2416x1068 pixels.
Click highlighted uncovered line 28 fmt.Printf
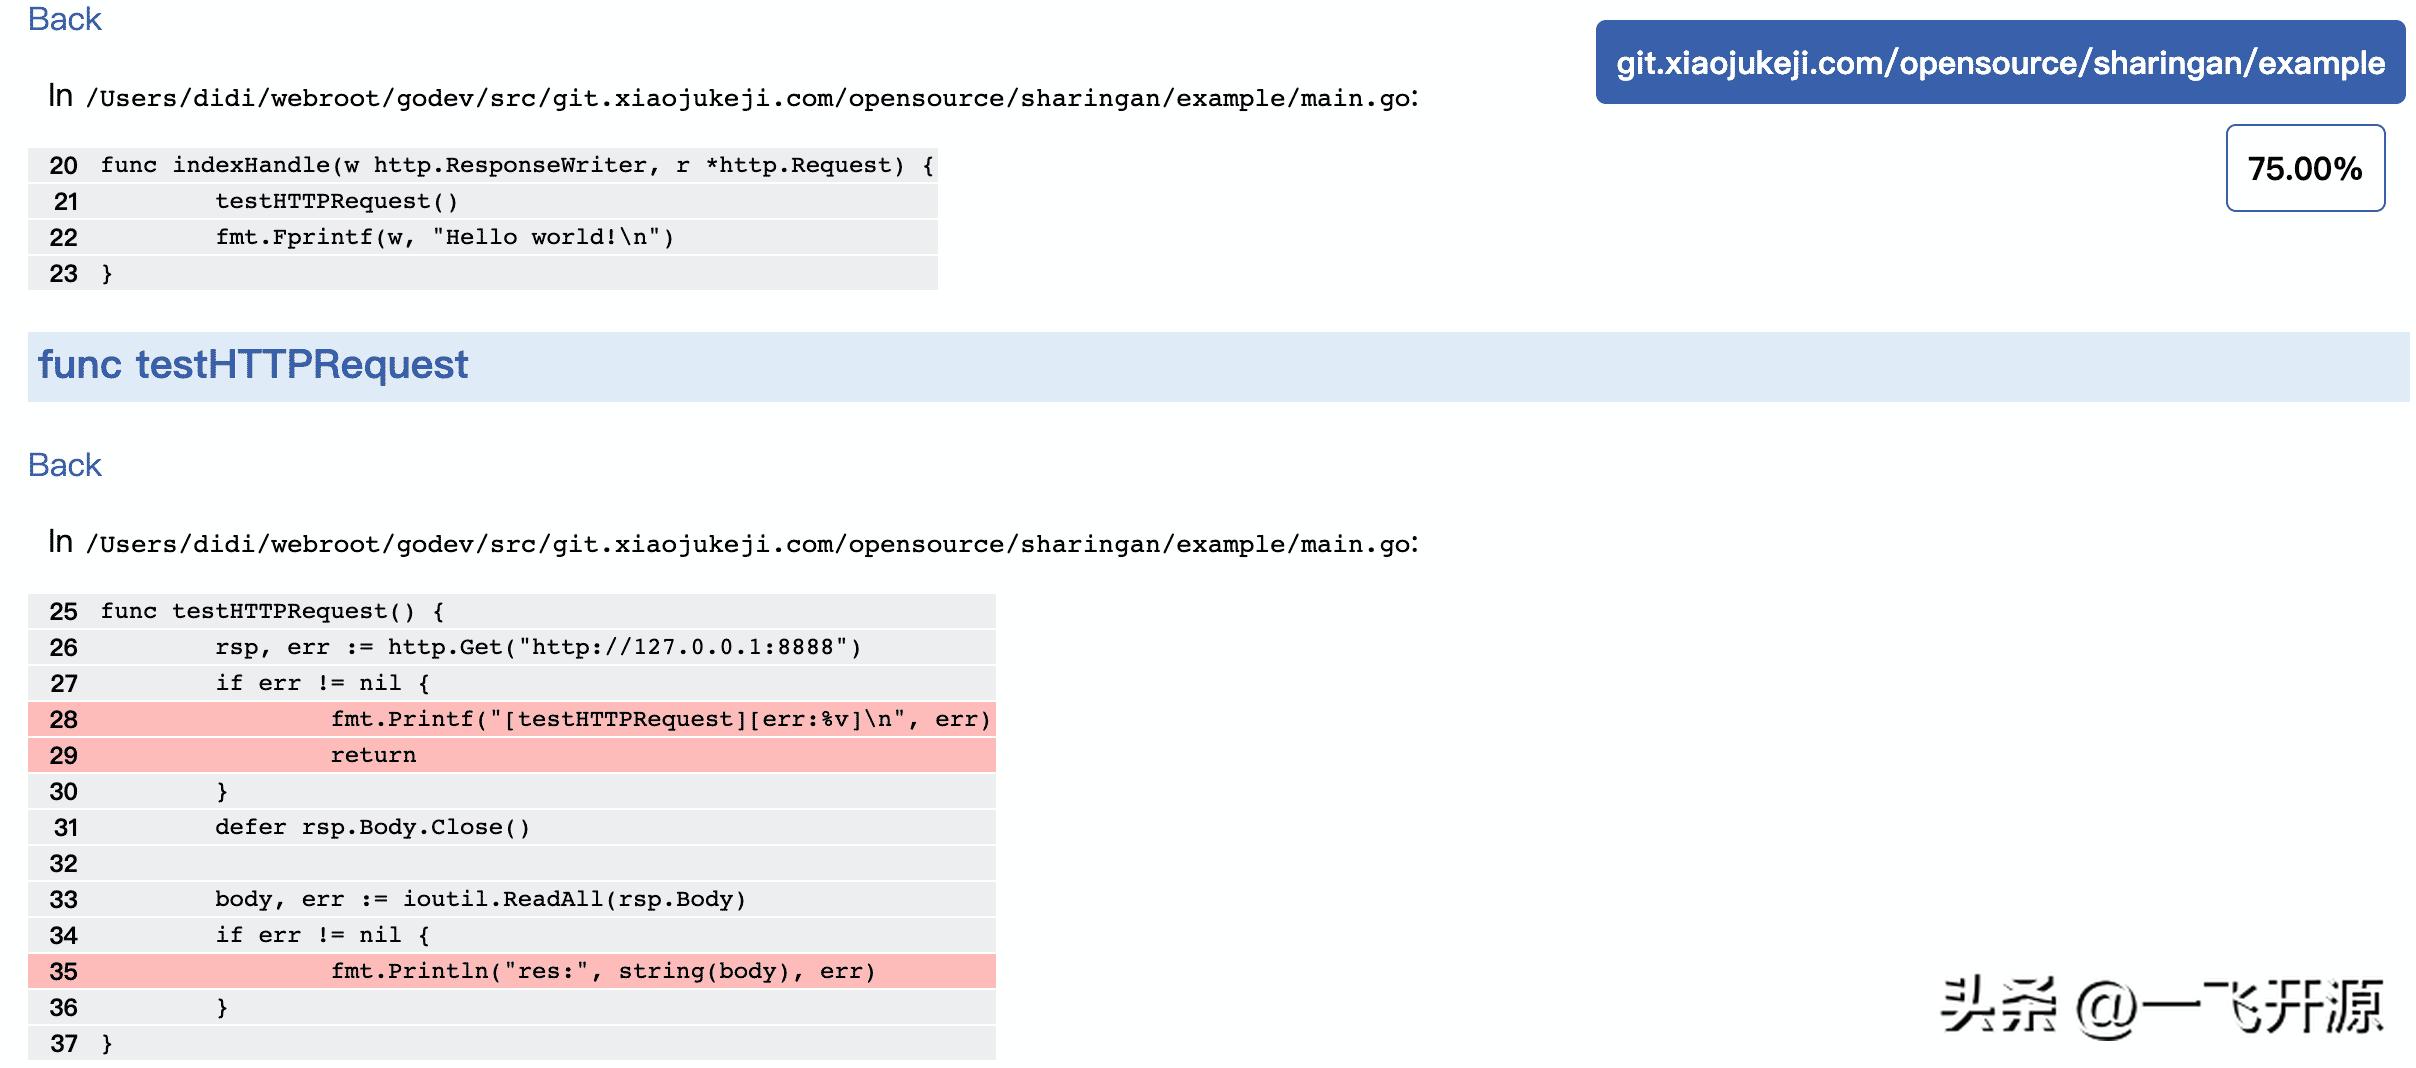point(660,719)
